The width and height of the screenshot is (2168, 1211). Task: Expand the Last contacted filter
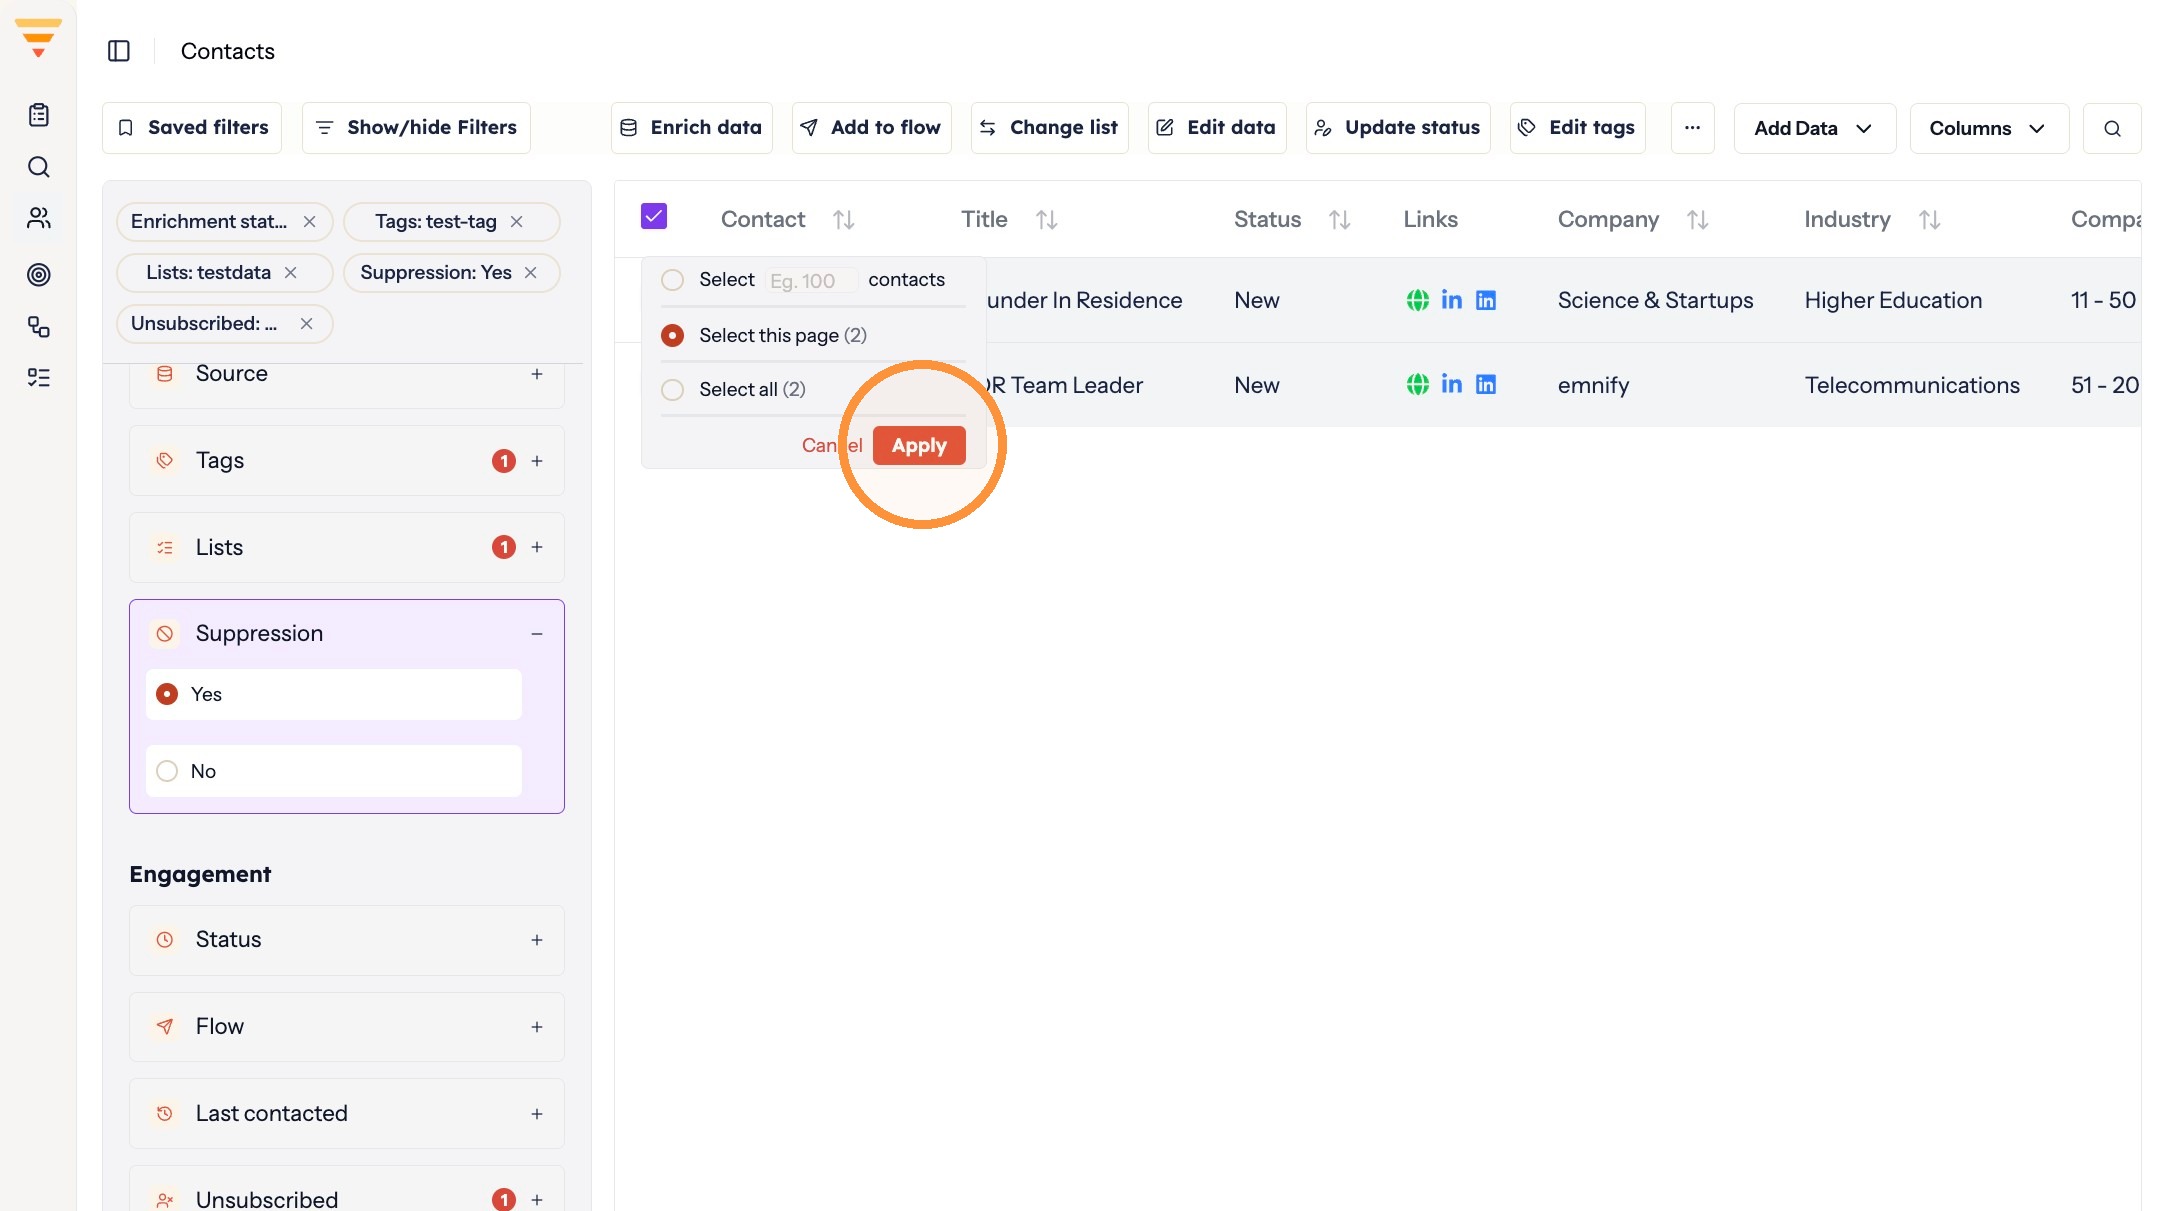point(537,1114)
